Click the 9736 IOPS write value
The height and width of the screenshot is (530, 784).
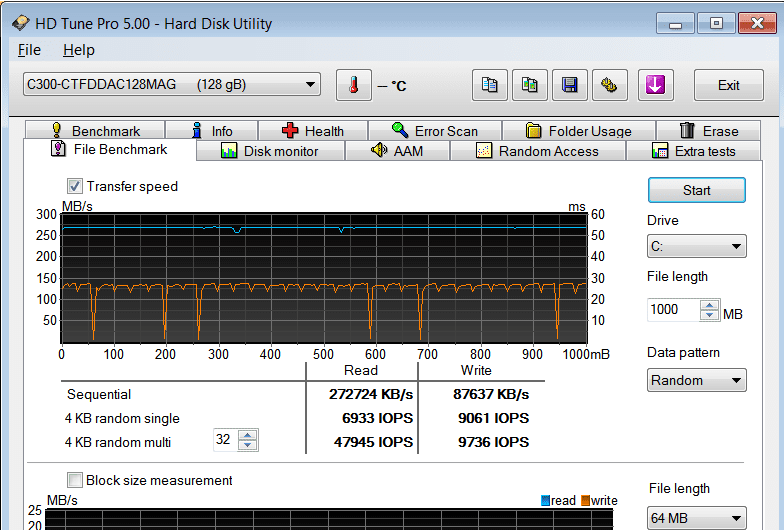[x=494, y=442]
